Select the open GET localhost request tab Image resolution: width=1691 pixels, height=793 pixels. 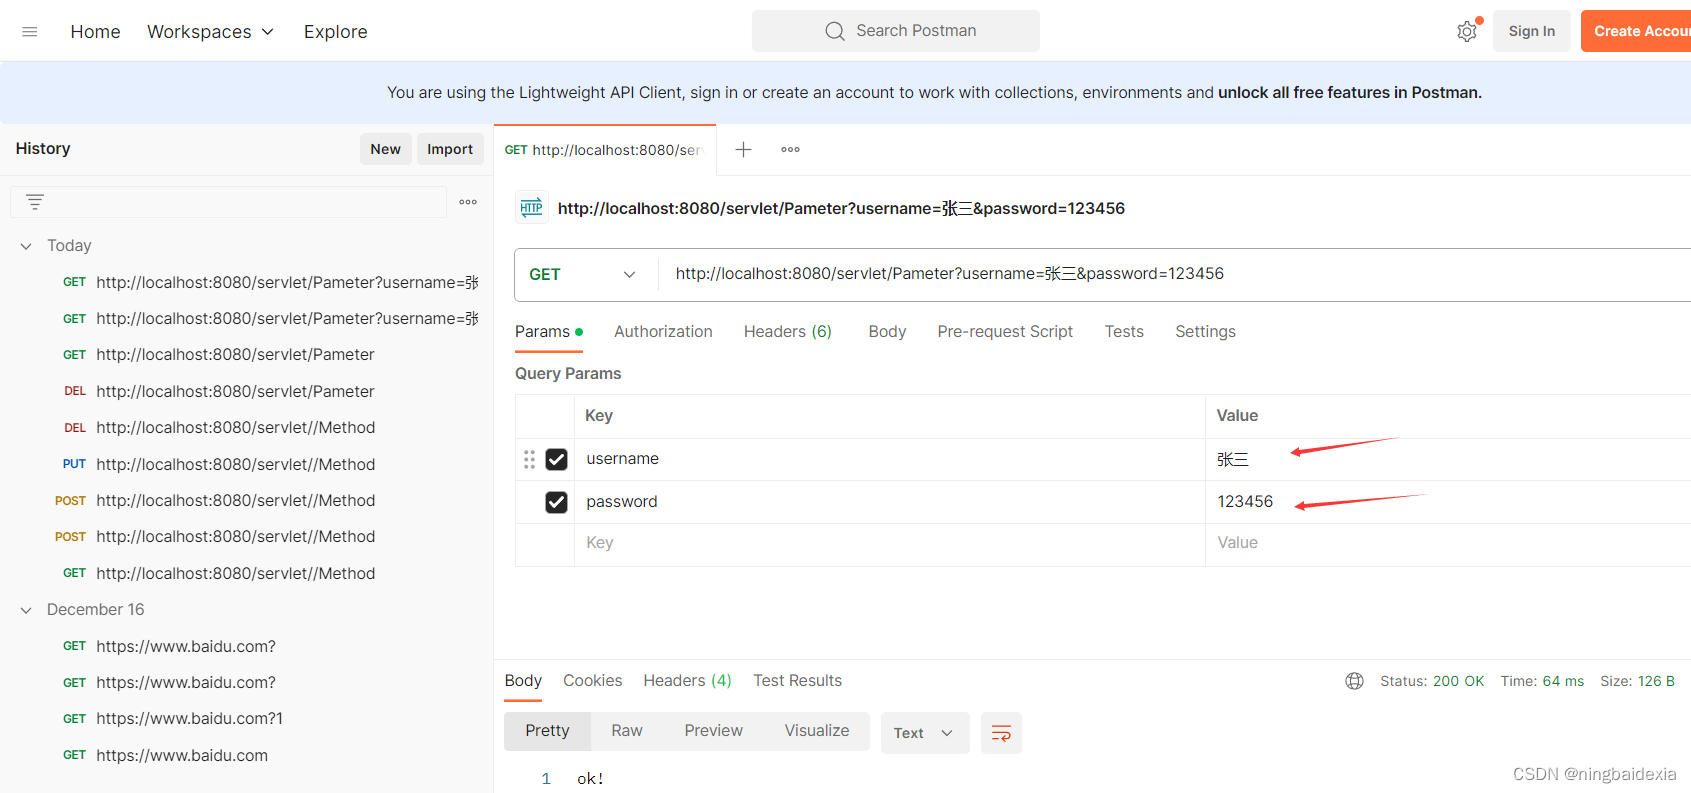(x=605, y=150)
